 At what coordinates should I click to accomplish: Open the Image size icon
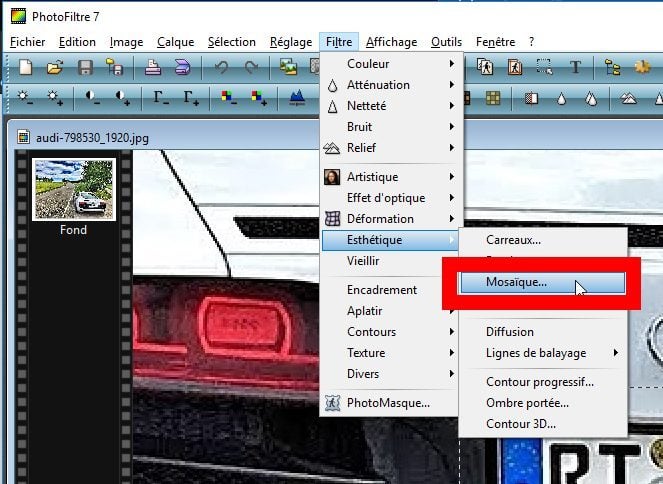[485, 67]
